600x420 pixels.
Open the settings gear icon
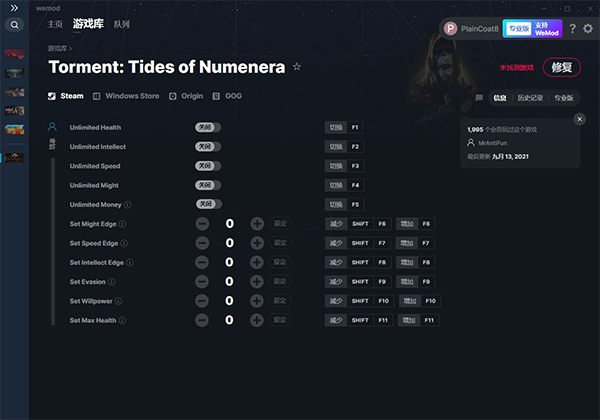588,29
